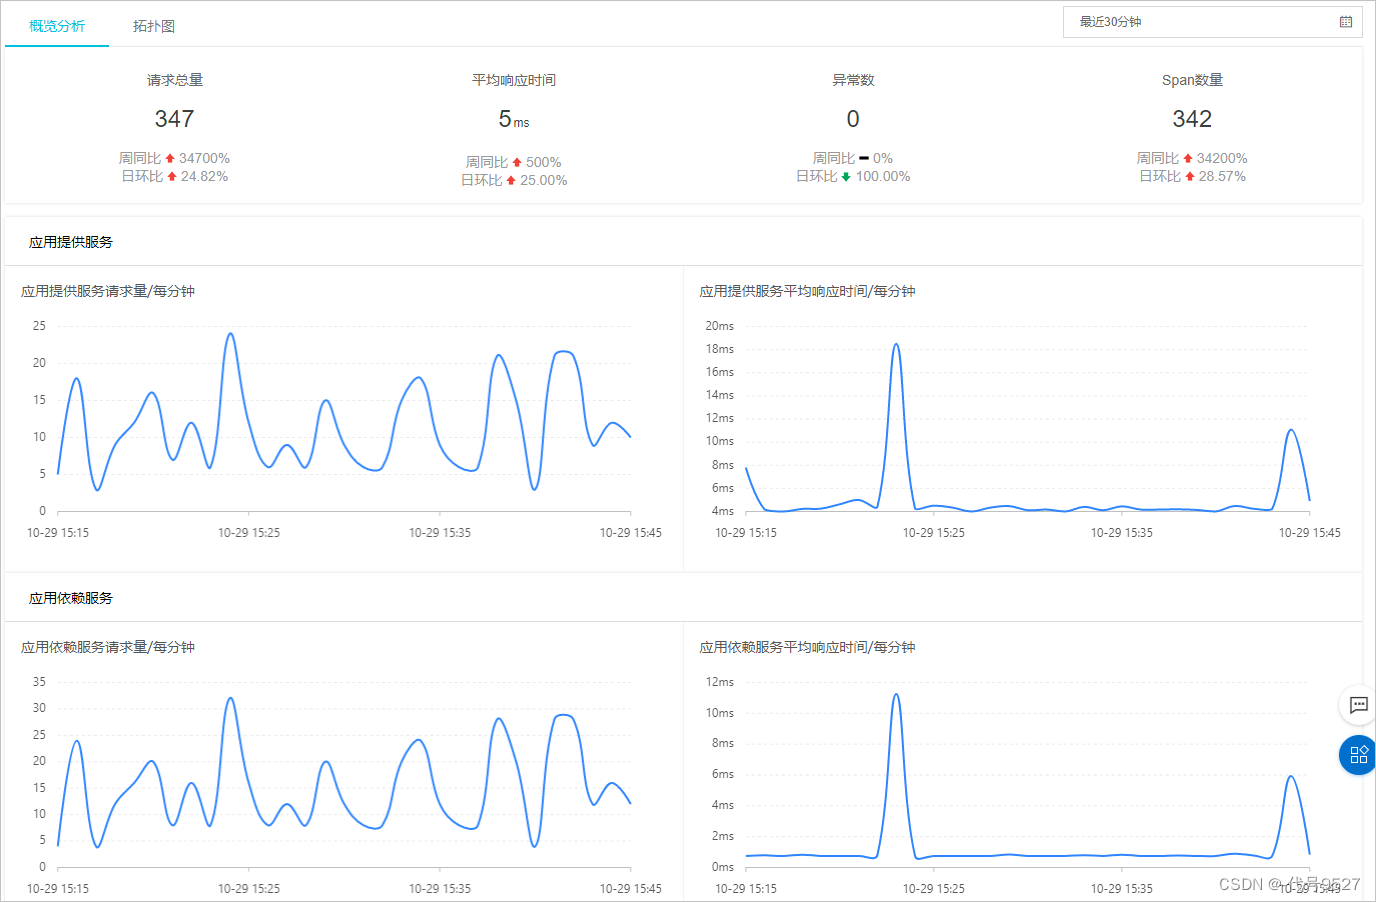This screenshot has width=1376, height=902.
Task: Click the 日环比 100.00% figure
Action: pos(853,176)
